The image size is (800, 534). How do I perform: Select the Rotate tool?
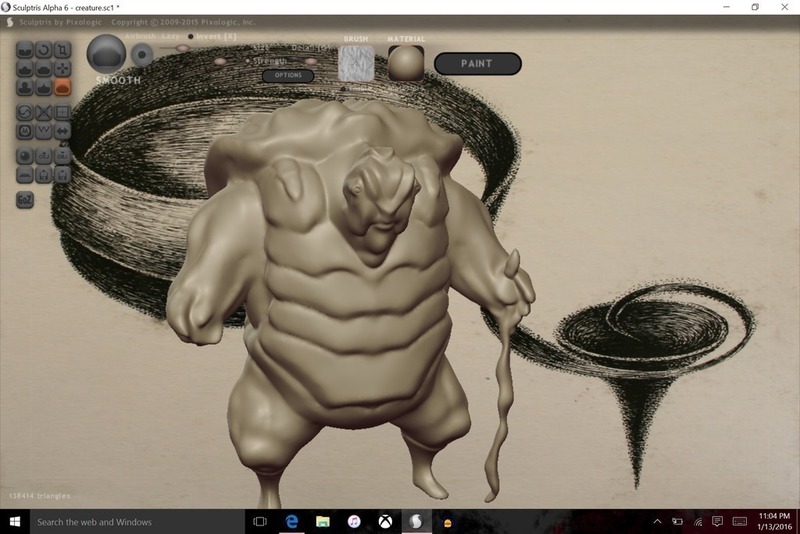point(44,50)
